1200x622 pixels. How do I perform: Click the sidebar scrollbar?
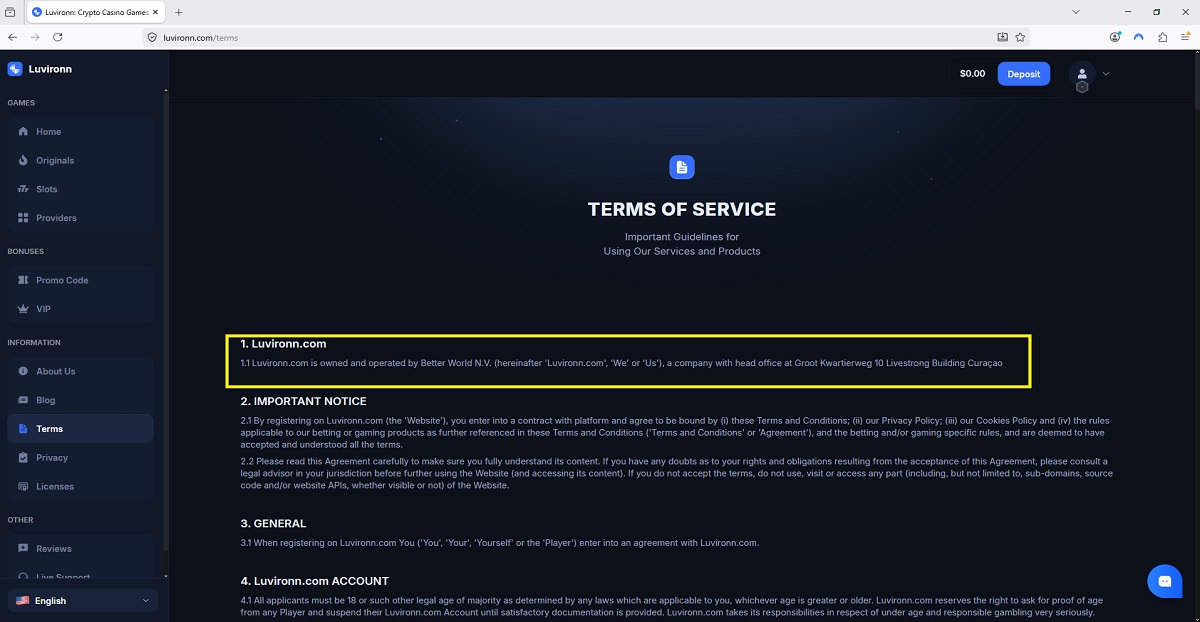tap(165, 320)
